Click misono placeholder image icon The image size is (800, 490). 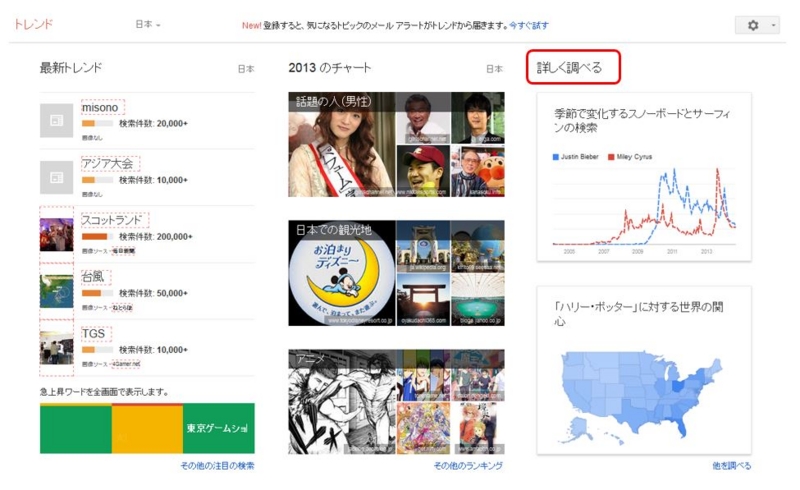57,120
